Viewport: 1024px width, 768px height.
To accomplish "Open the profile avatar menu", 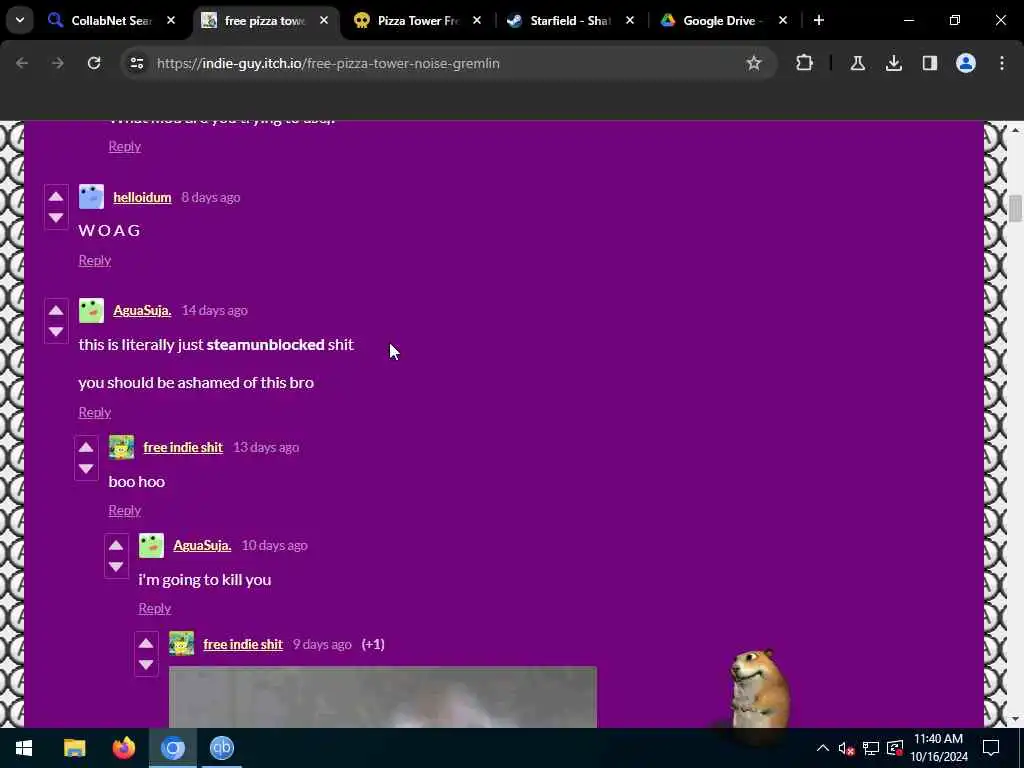I will (966, 63).
